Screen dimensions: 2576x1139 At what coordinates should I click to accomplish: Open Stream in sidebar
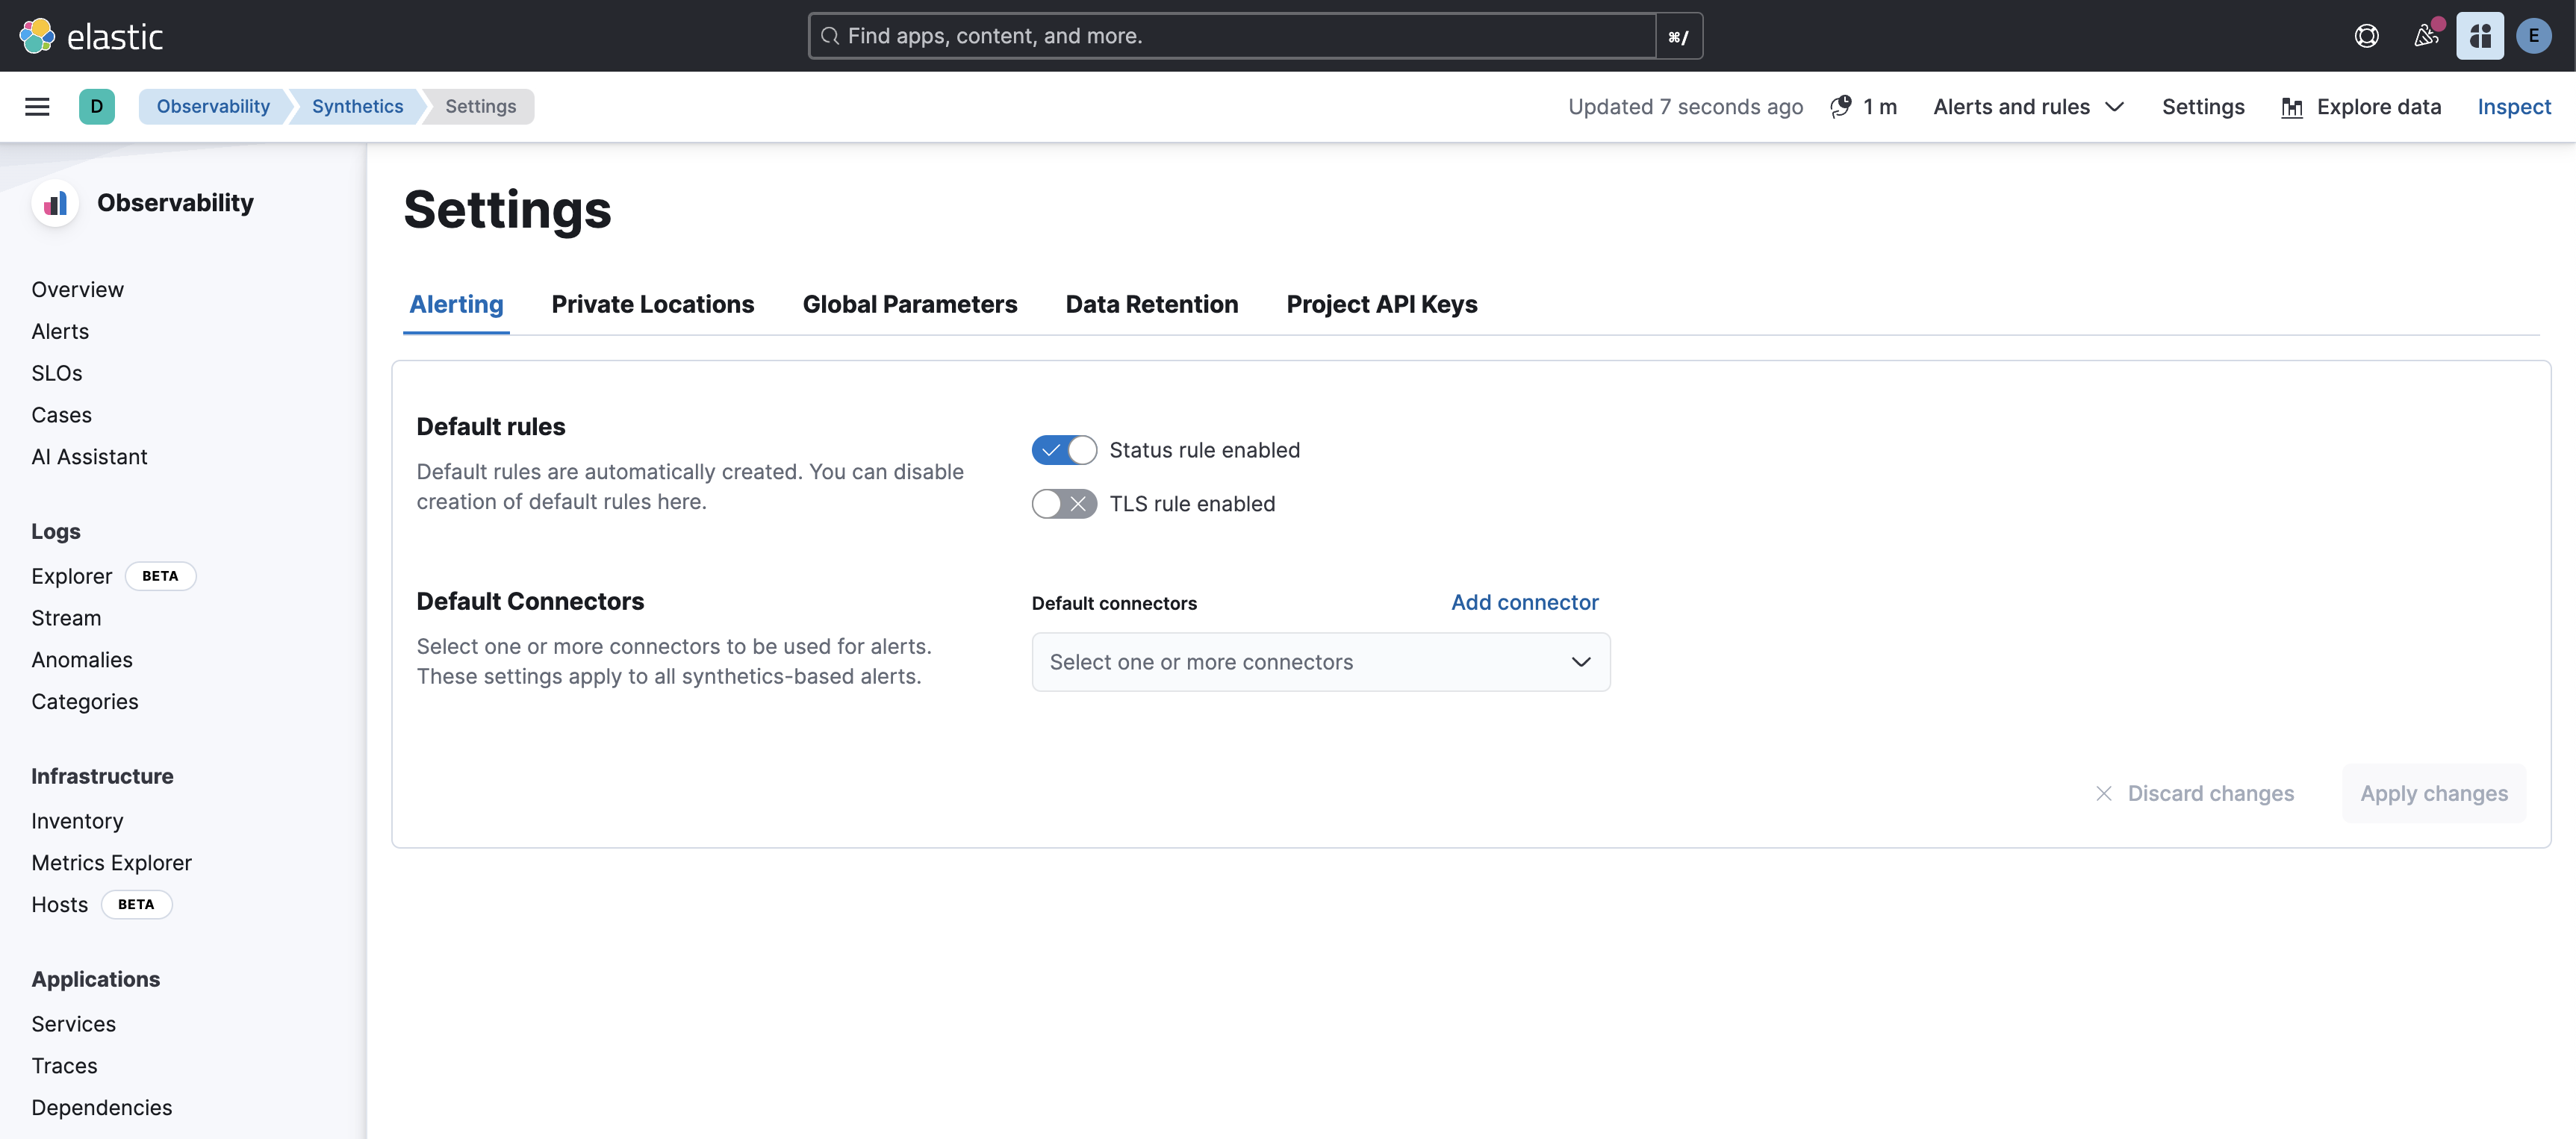66,618
